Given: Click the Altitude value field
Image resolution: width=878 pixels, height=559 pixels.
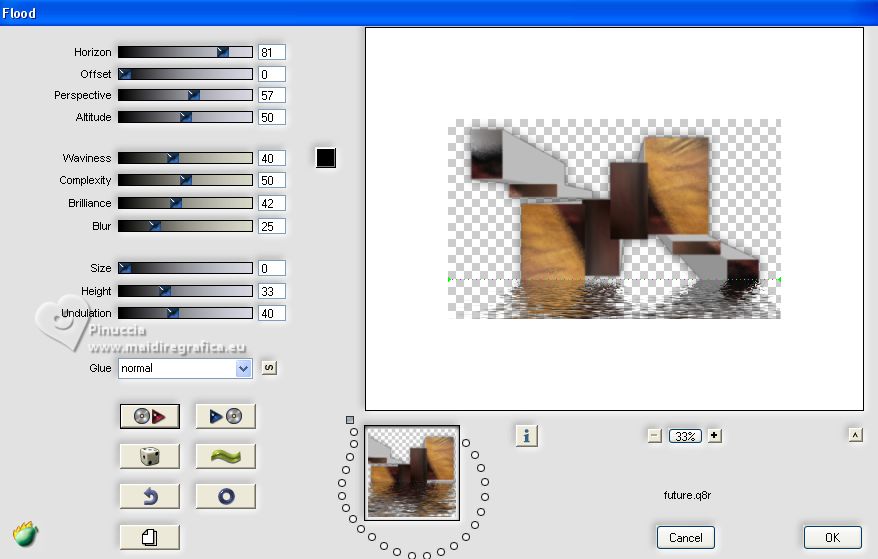Looking at the screenshot, I should (x=272, y=117).
